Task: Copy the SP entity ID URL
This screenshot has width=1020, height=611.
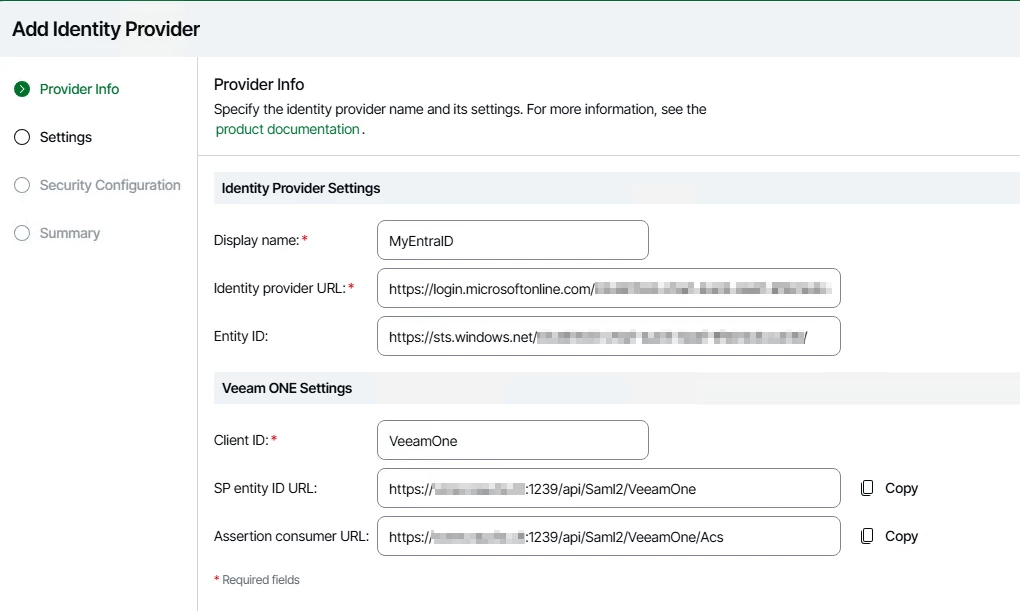Action: point(889,488)
